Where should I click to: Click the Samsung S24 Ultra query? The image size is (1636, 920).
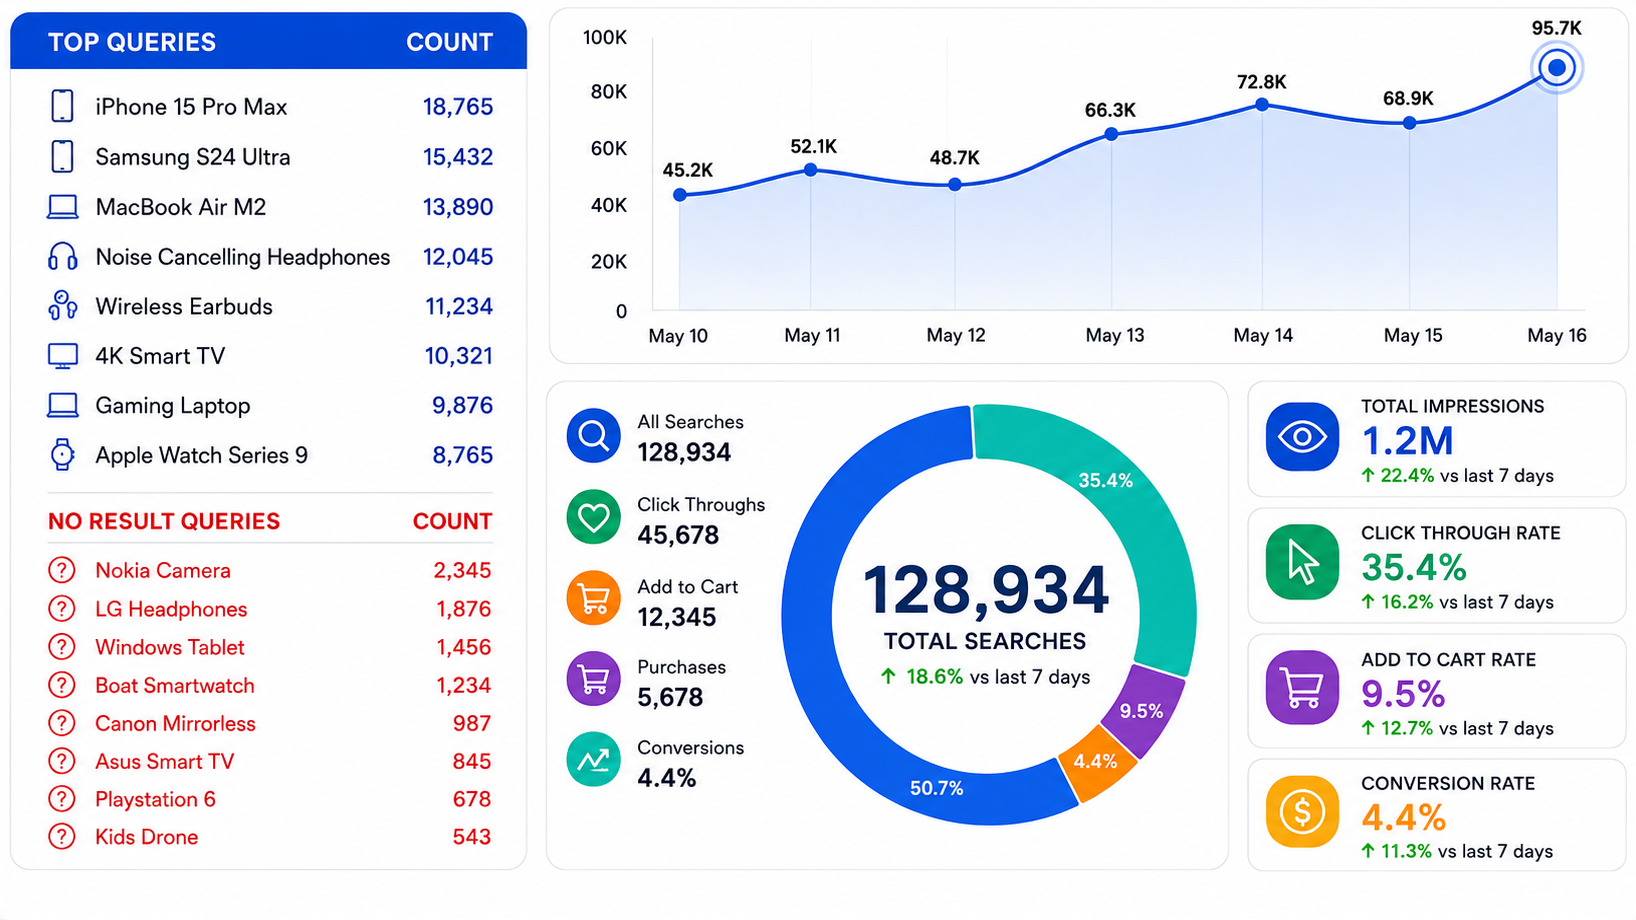[x=193, y=157]
